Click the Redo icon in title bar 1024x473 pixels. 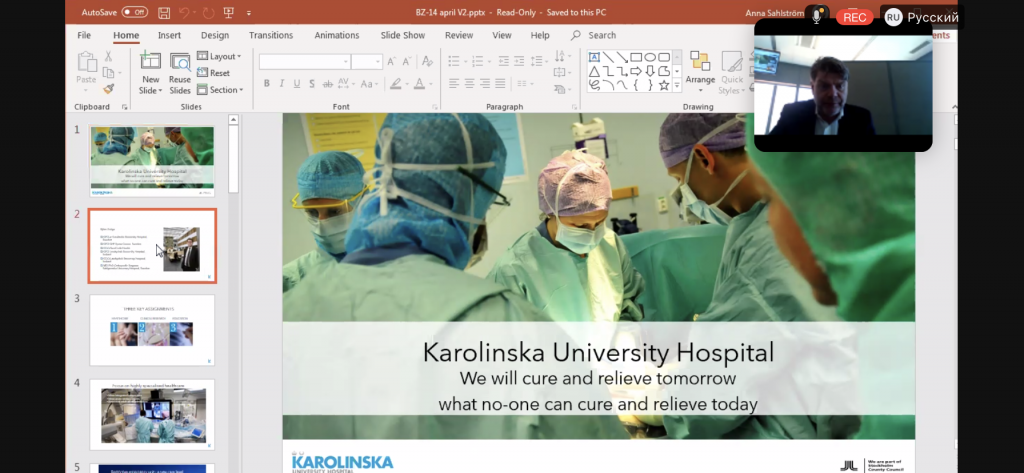click(208, 12)
